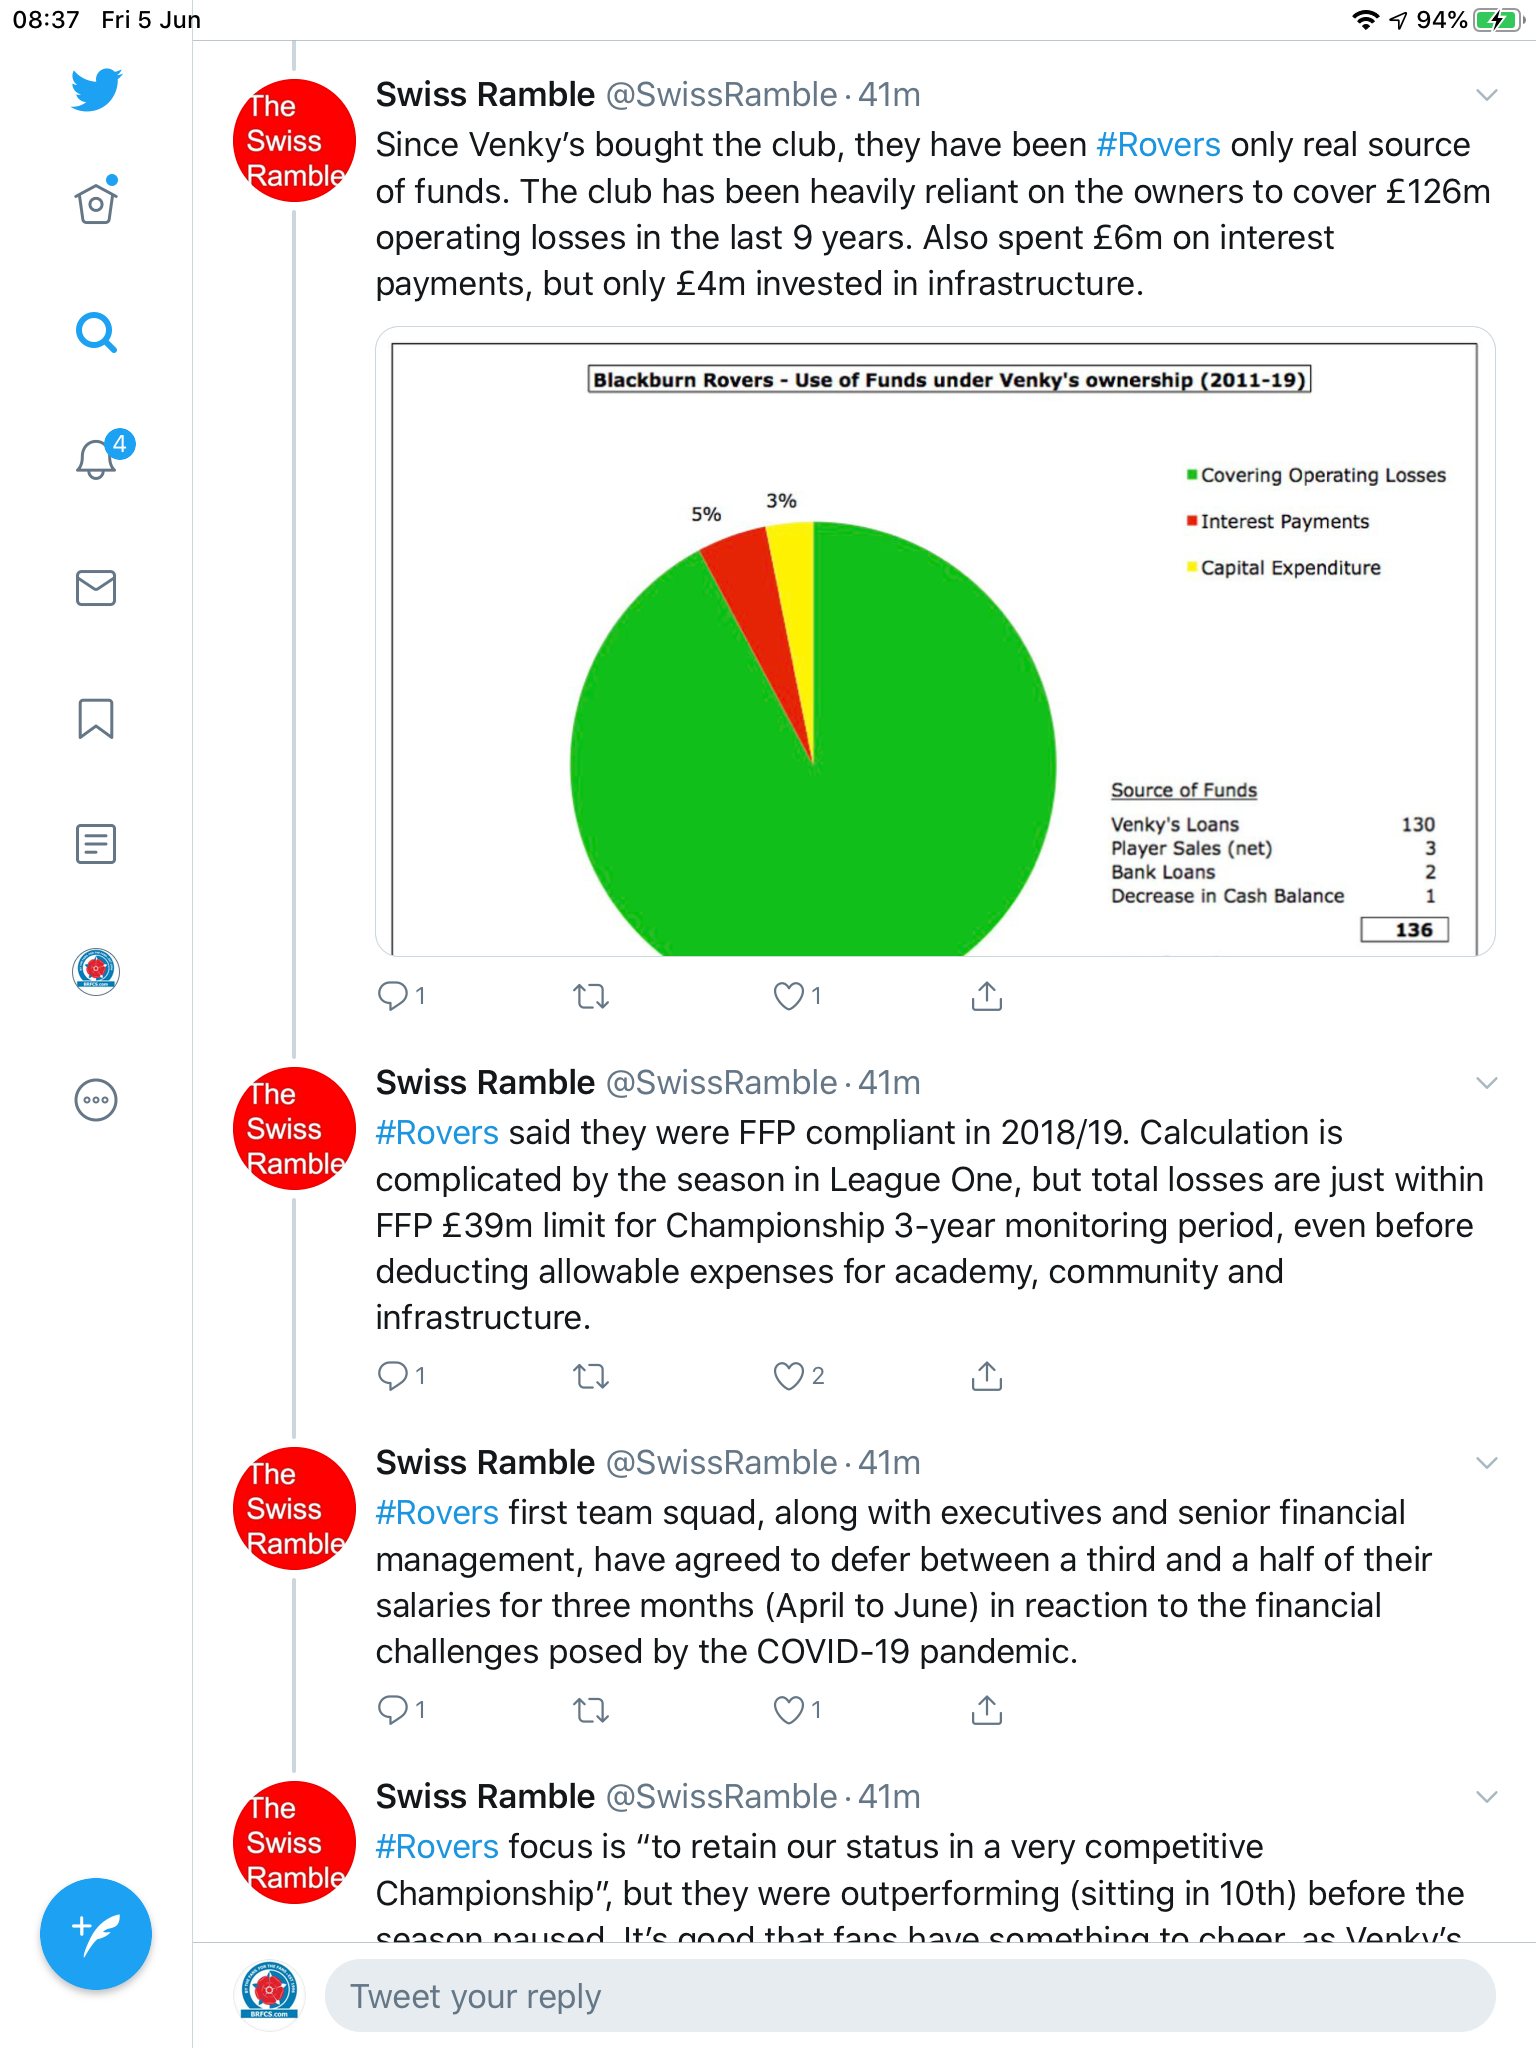
Task: Open the Blackburn Rovers pie chart image
Action: coord(935,642)
